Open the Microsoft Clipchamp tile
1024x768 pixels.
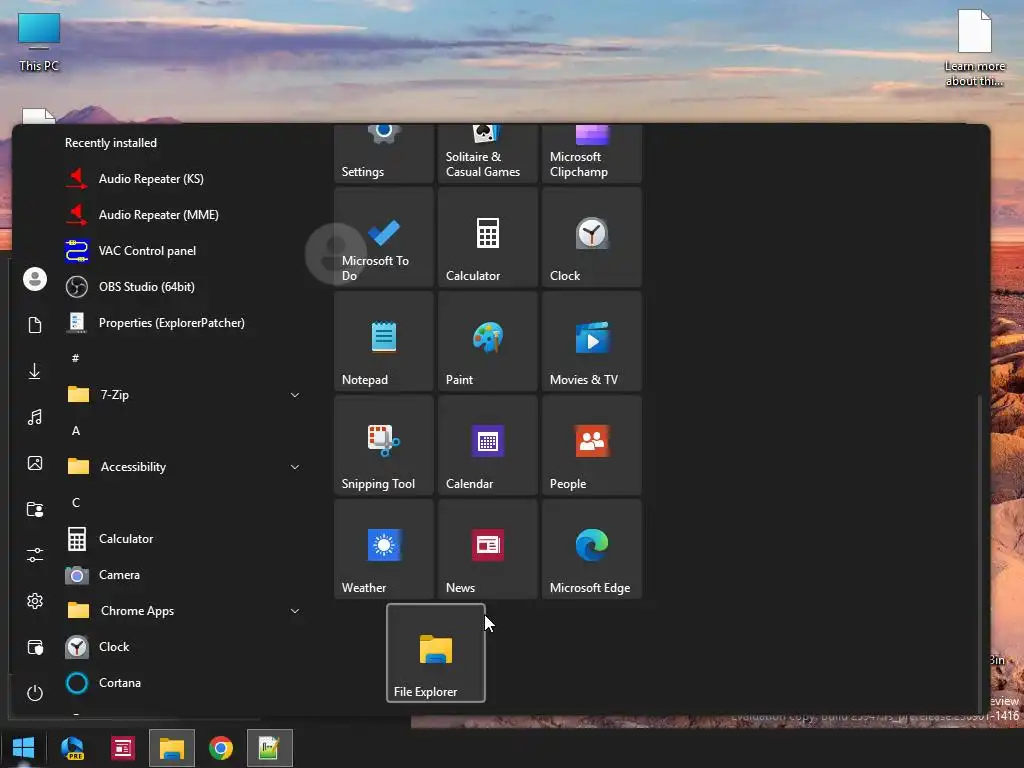pyautogui.click(x=592, y=153)
